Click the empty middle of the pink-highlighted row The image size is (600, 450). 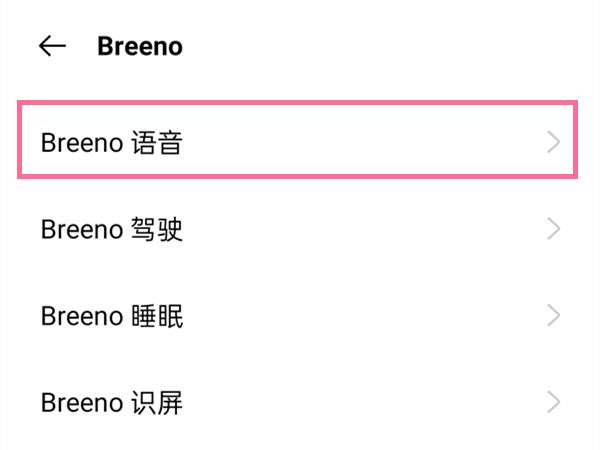click(x=360, y=143)
